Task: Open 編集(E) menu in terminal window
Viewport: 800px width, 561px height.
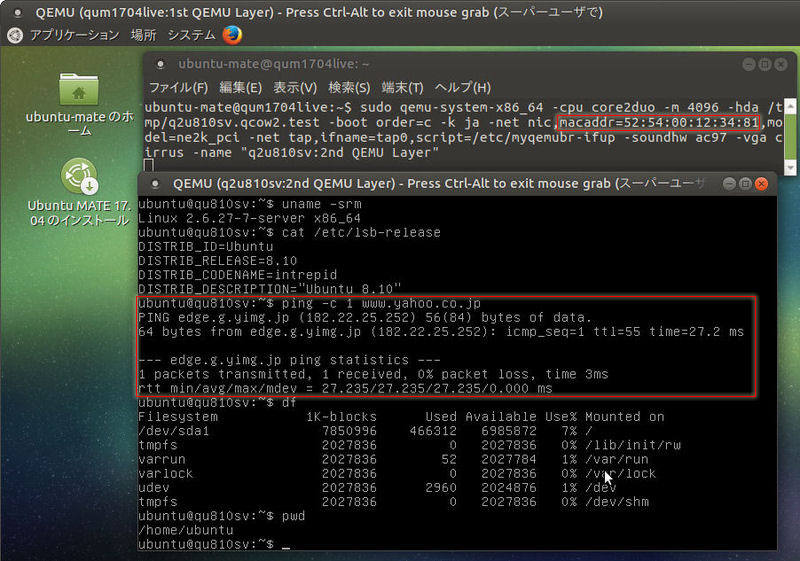Action: 240,87
